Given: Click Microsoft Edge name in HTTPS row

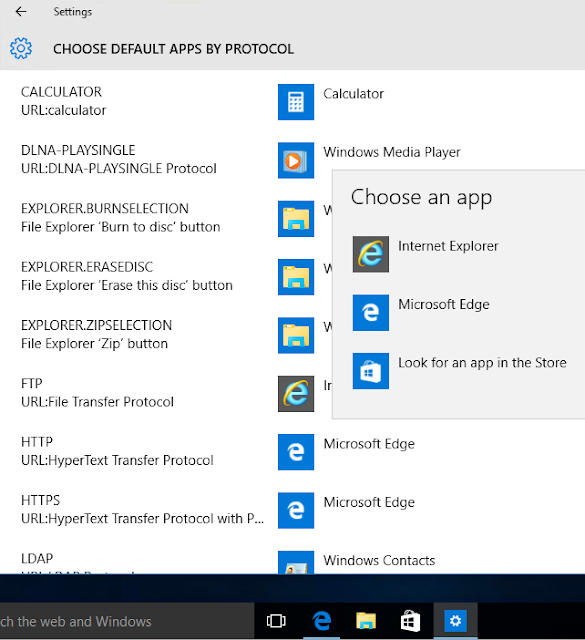Looking at the screenshot, I should tap(369, 502).
